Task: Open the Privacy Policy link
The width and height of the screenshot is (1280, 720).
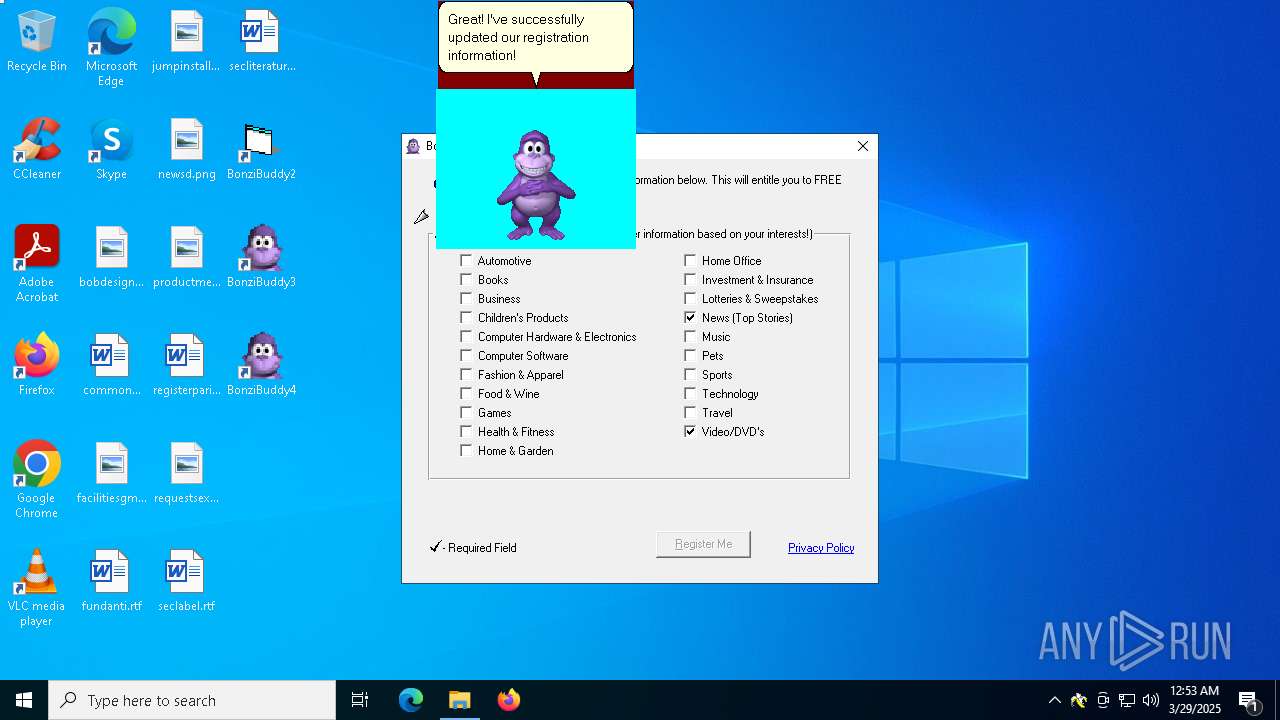Action: click(821, 548)
